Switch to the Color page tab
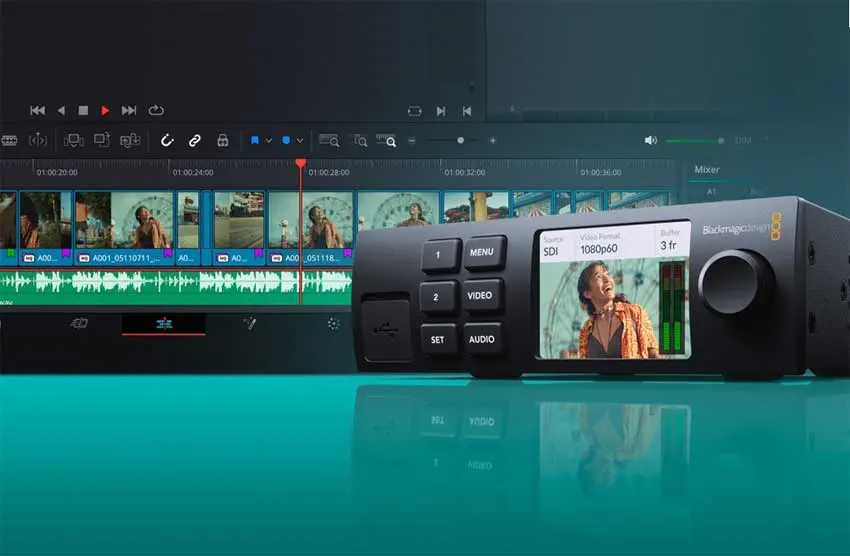Screen dimensions: 850x556 333,324
